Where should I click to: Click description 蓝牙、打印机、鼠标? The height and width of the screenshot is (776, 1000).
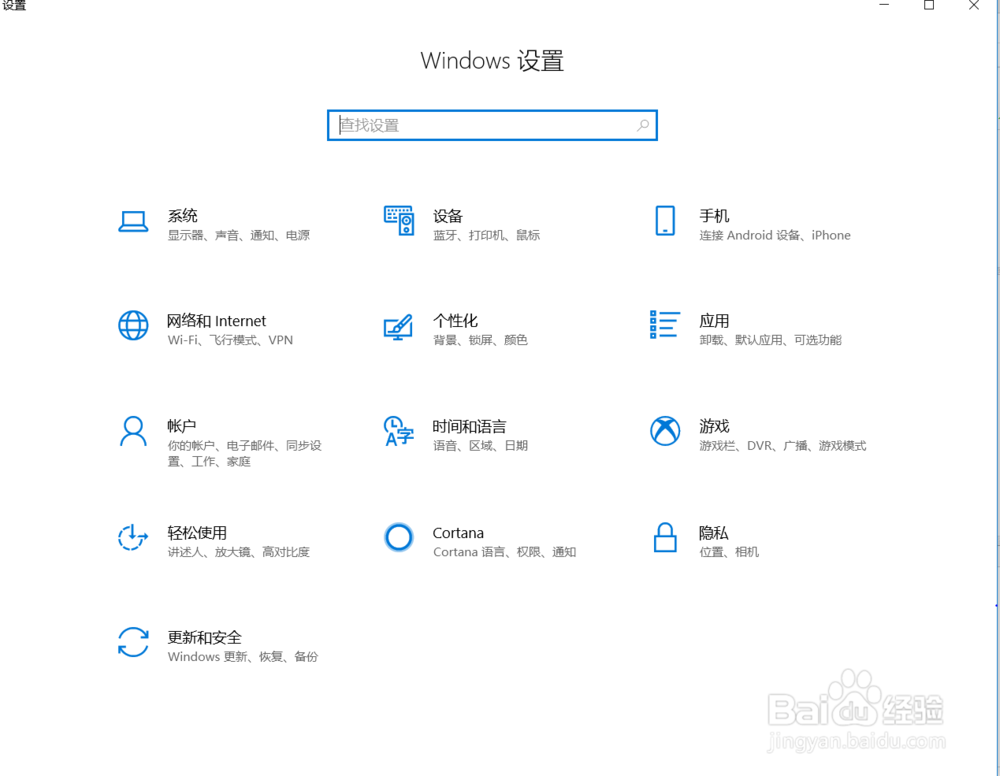pyautogui.click(x=487, y=235)
